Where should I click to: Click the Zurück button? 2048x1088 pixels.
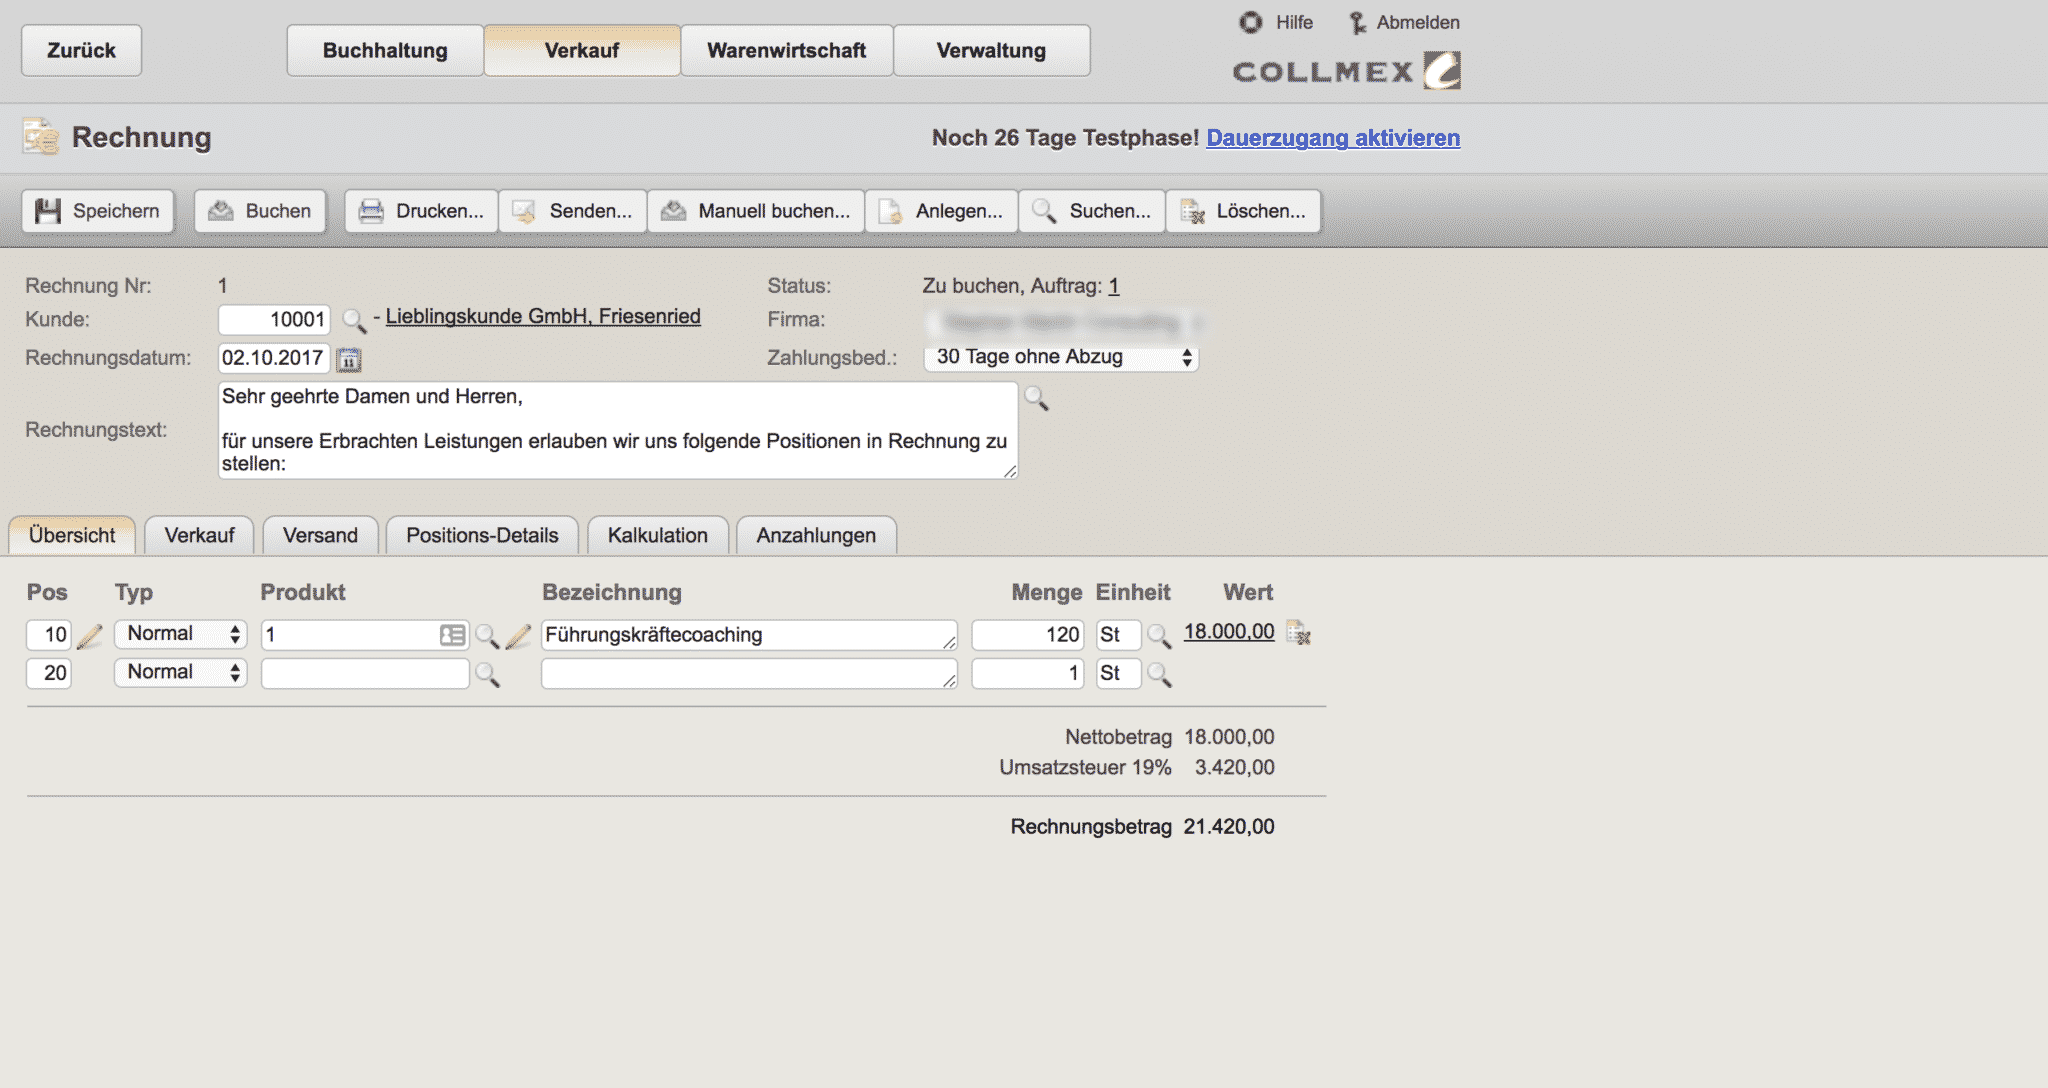click(x=81, y=50)
